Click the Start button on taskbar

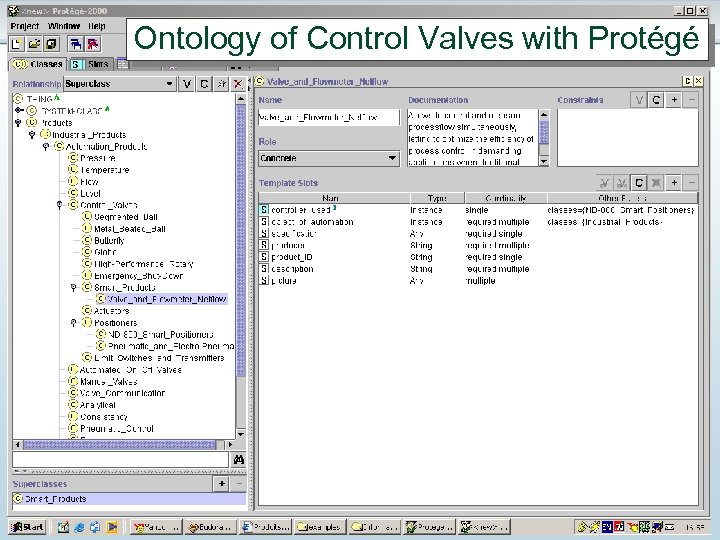pos(28,527)
